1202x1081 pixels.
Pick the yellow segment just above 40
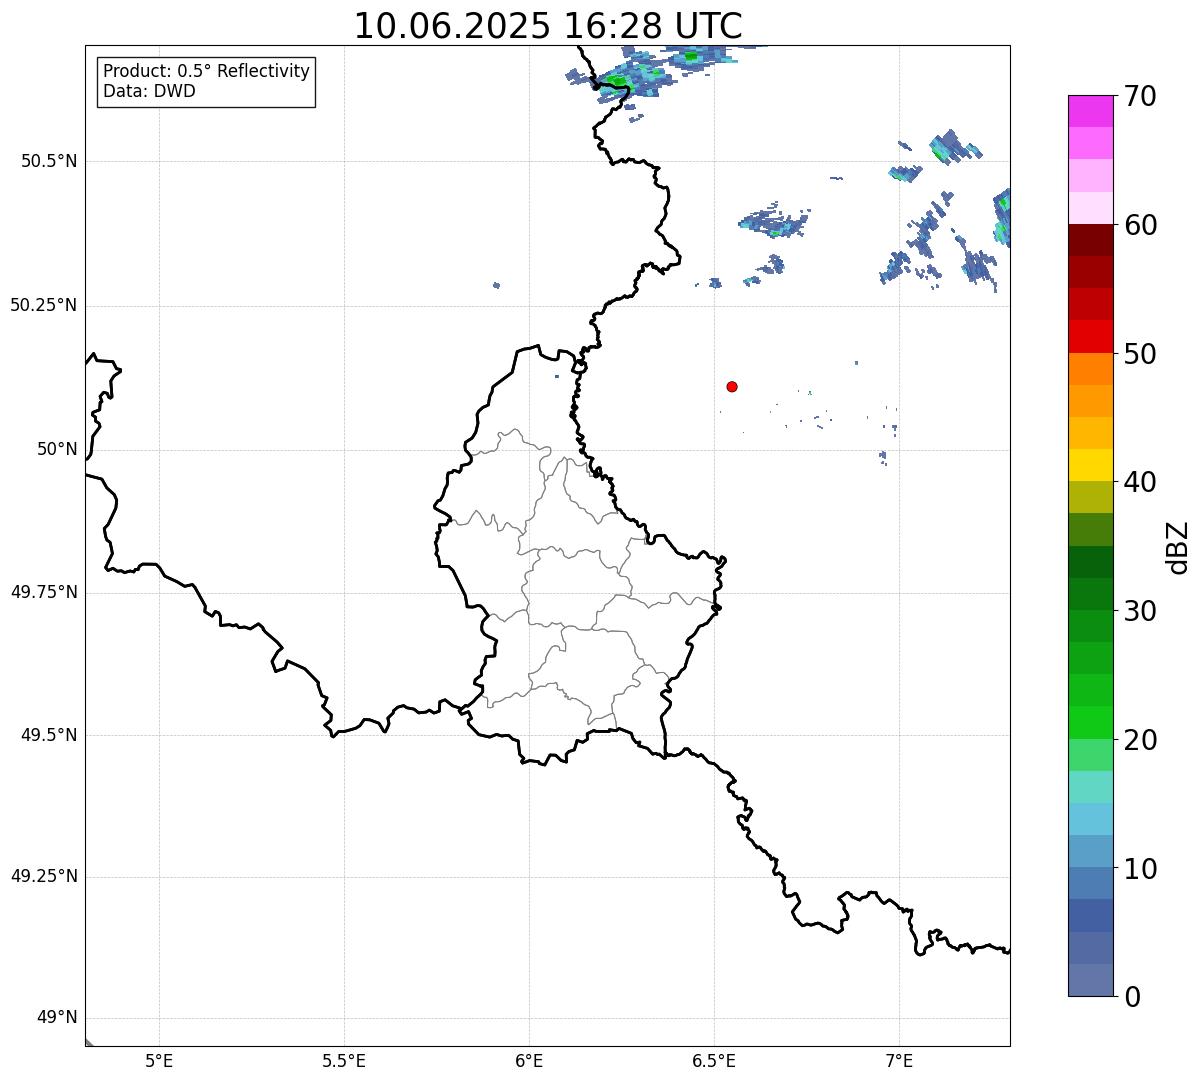(x=1090, y=465)
